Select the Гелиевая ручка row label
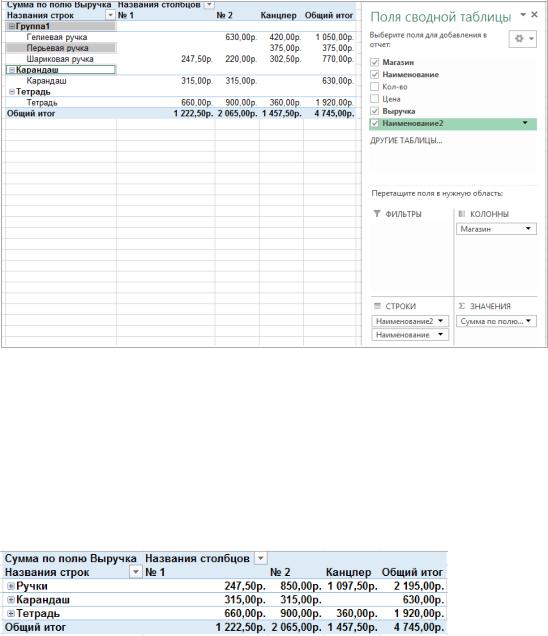The image size is (548, 636). [57, 37]
